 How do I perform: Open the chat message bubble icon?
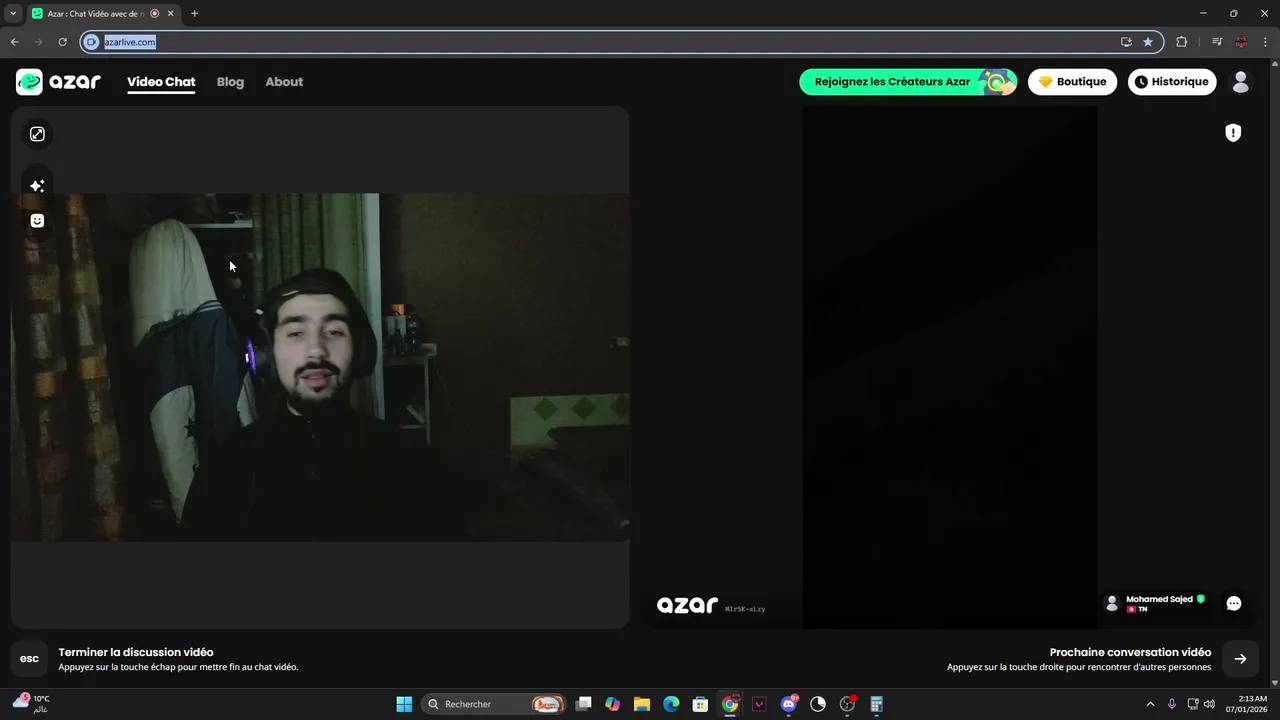point(1234,603)
